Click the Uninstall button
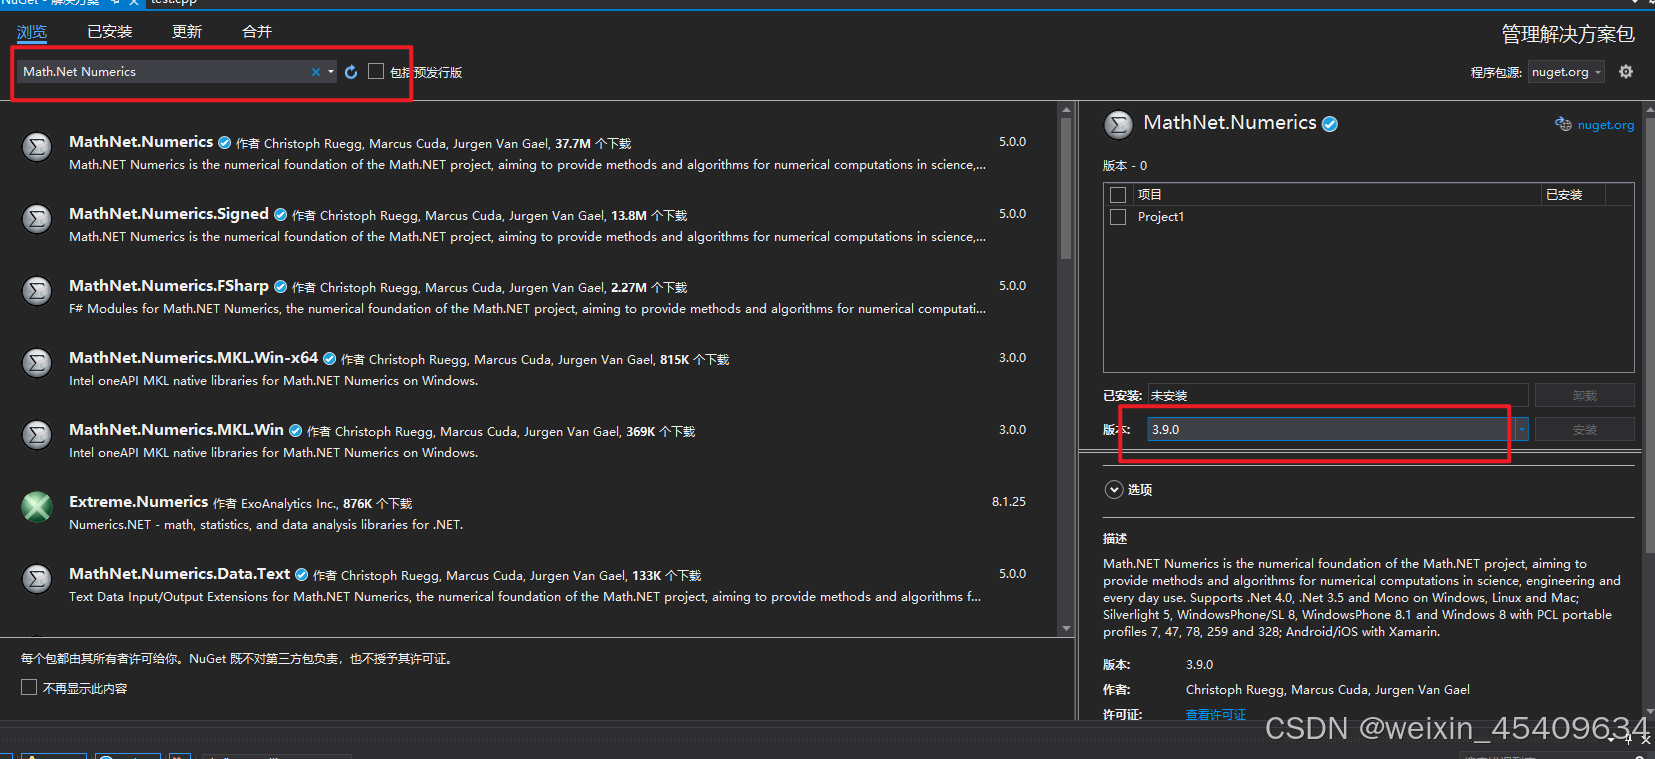 coord(1585,395)
